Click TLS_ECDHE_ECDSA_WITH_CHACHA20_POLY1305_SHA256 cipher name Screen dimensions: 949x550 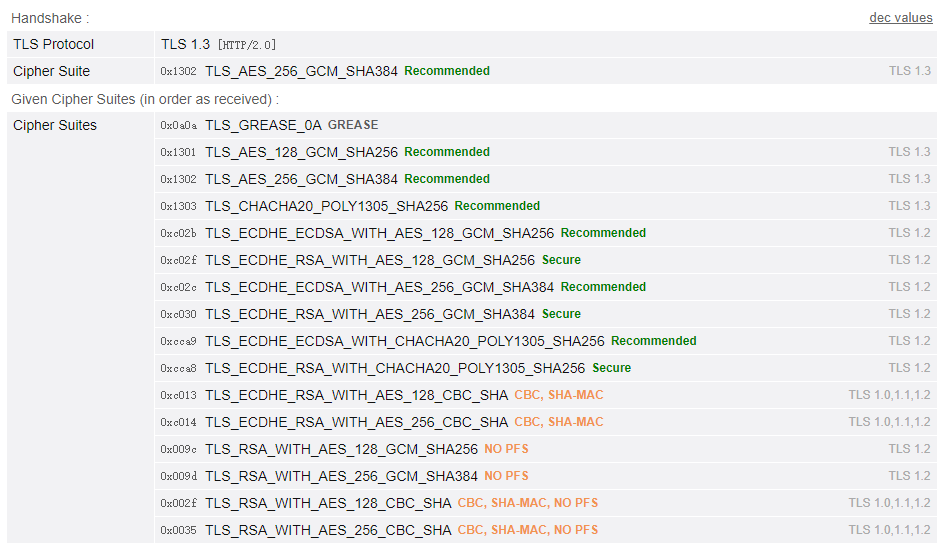(405, 341)
